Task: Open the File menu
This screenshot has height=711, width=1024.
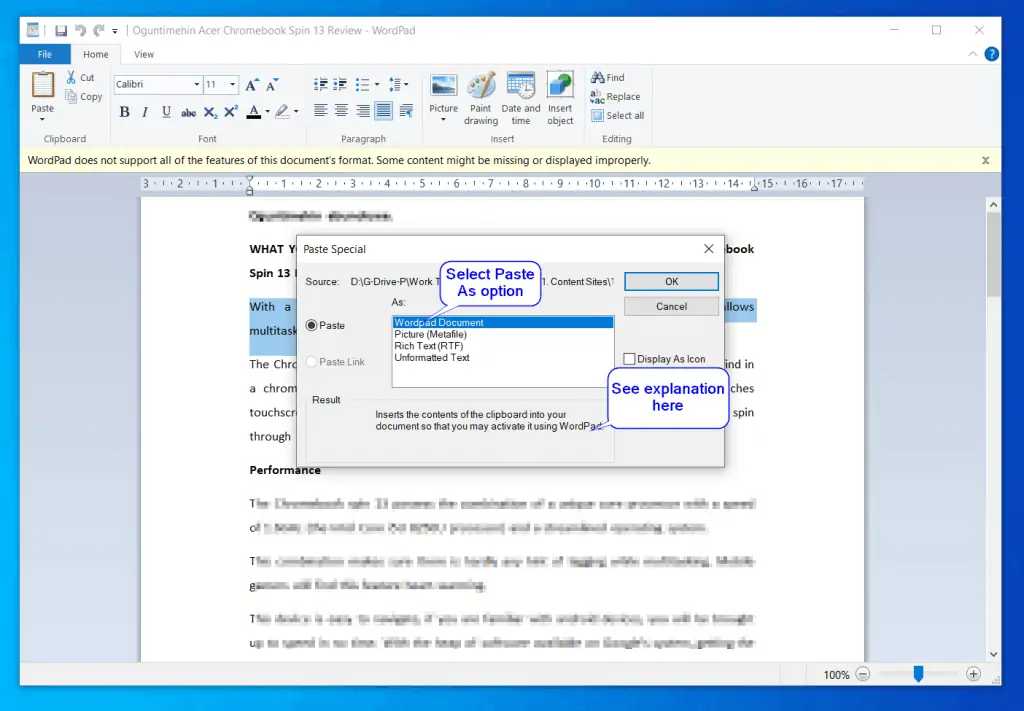Action: click(x=45, y=55)
